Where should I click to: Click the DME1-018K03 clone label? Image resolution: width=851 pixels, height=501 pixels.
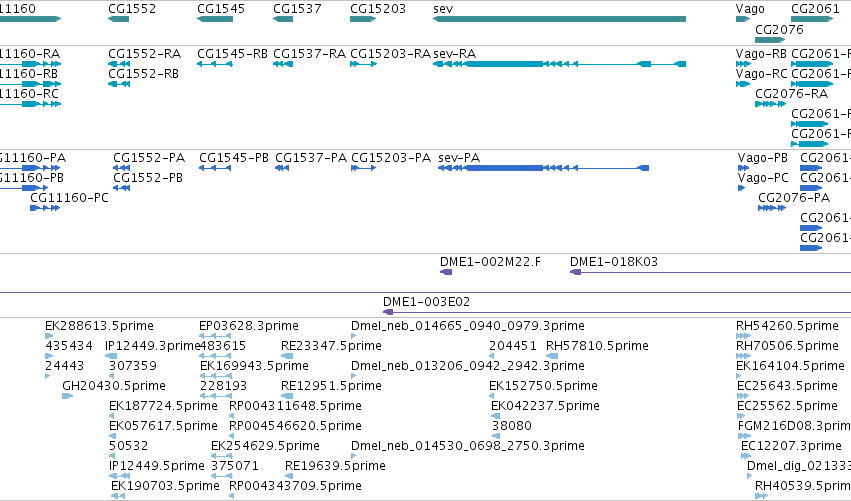[614, 262]
